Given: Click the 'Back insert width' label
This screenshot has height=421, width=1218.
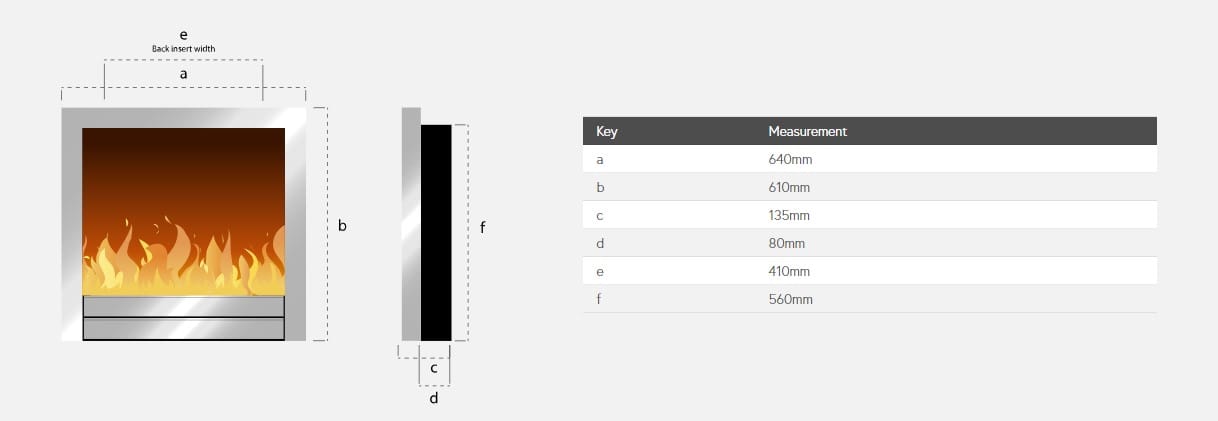Looking at the screenshot, I should click(x=183, y=48).
